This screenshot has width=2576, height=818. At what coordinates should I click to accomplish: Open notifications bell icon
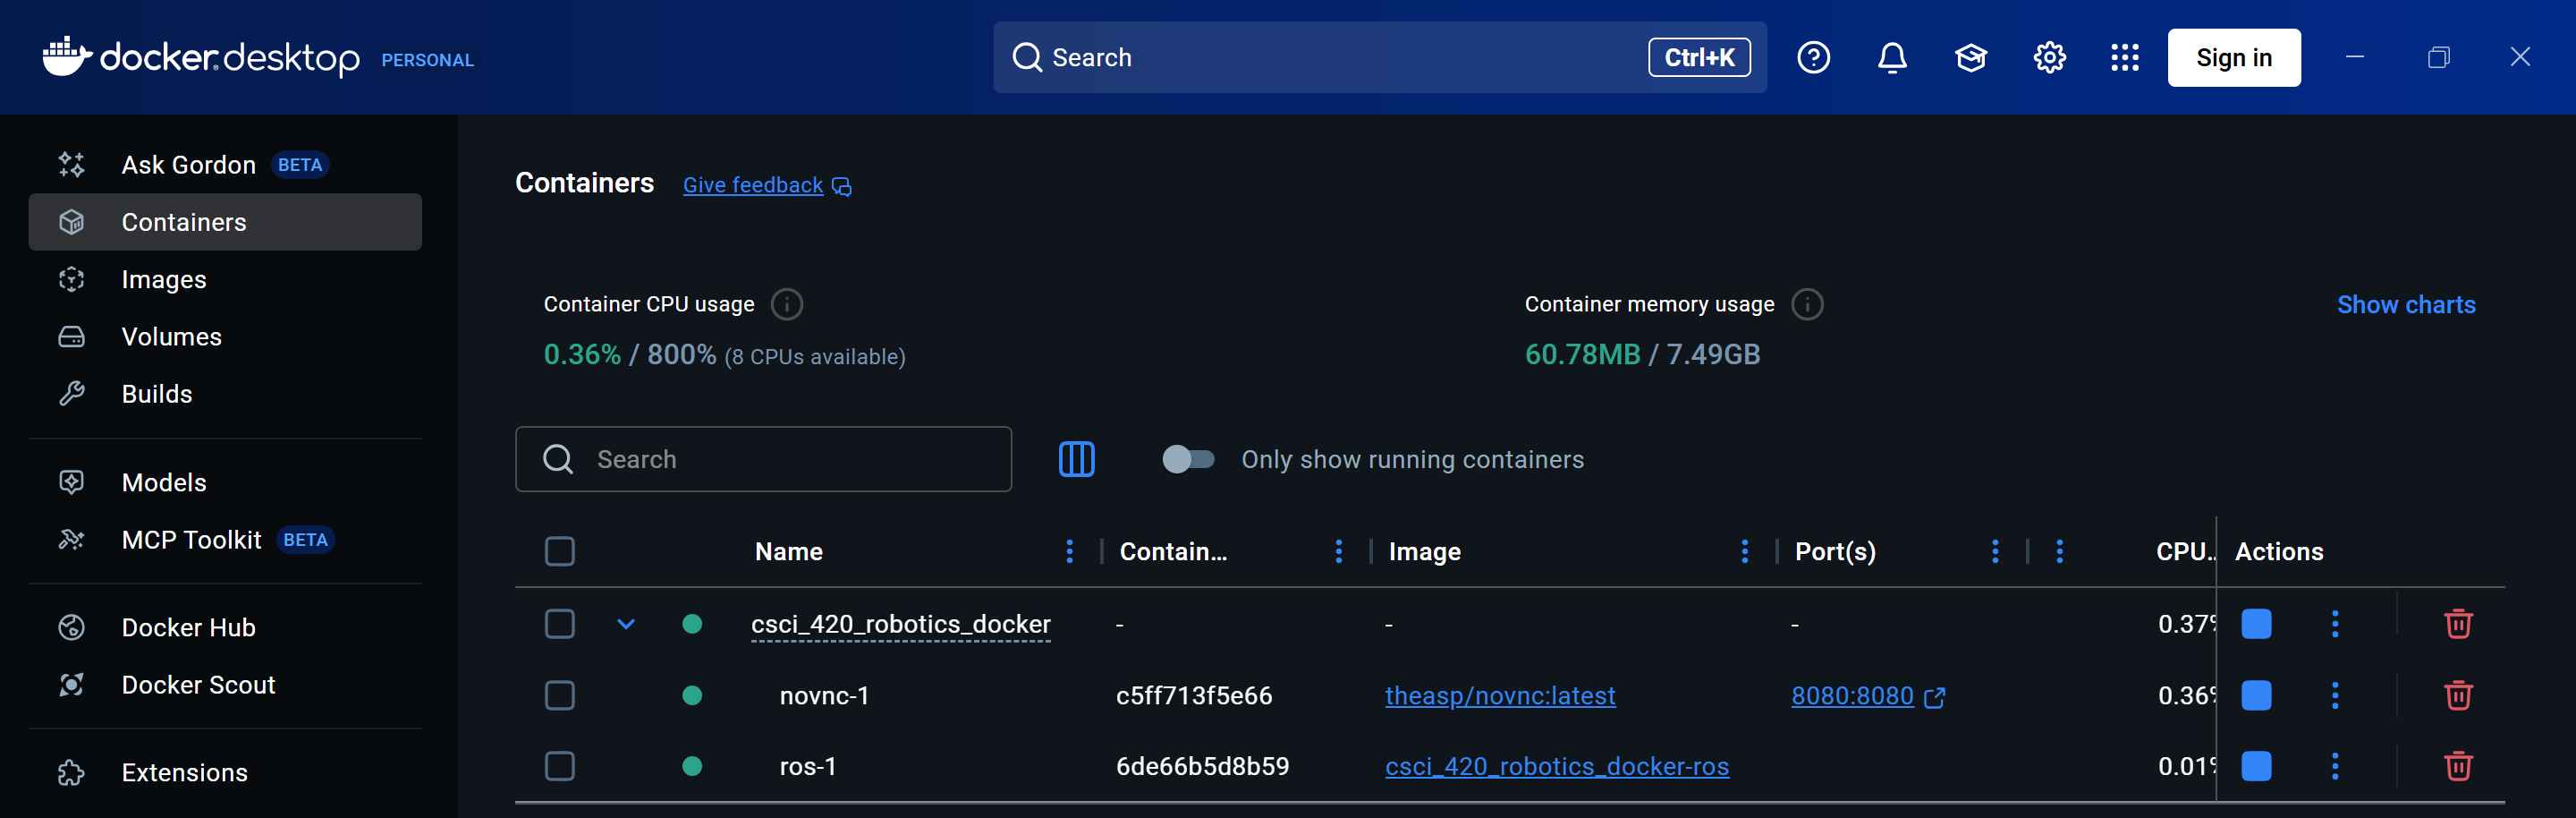1891,58
